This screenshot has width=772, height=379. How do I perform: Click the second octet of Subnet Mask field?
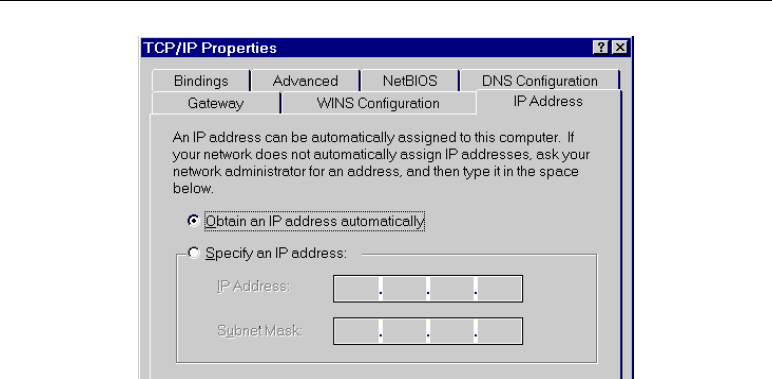[404, 331]
